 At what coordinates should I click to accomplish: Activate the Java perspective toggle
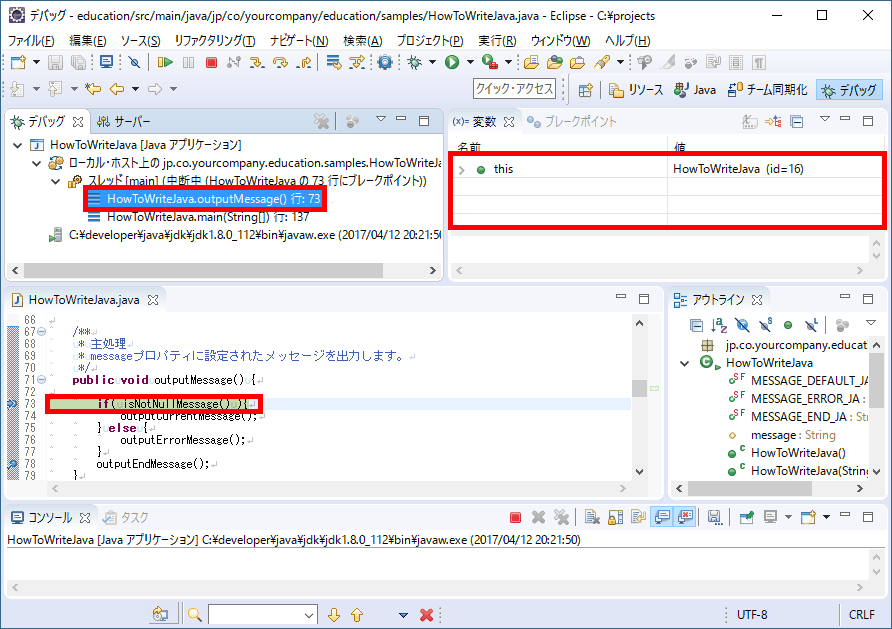coord(697,88)
